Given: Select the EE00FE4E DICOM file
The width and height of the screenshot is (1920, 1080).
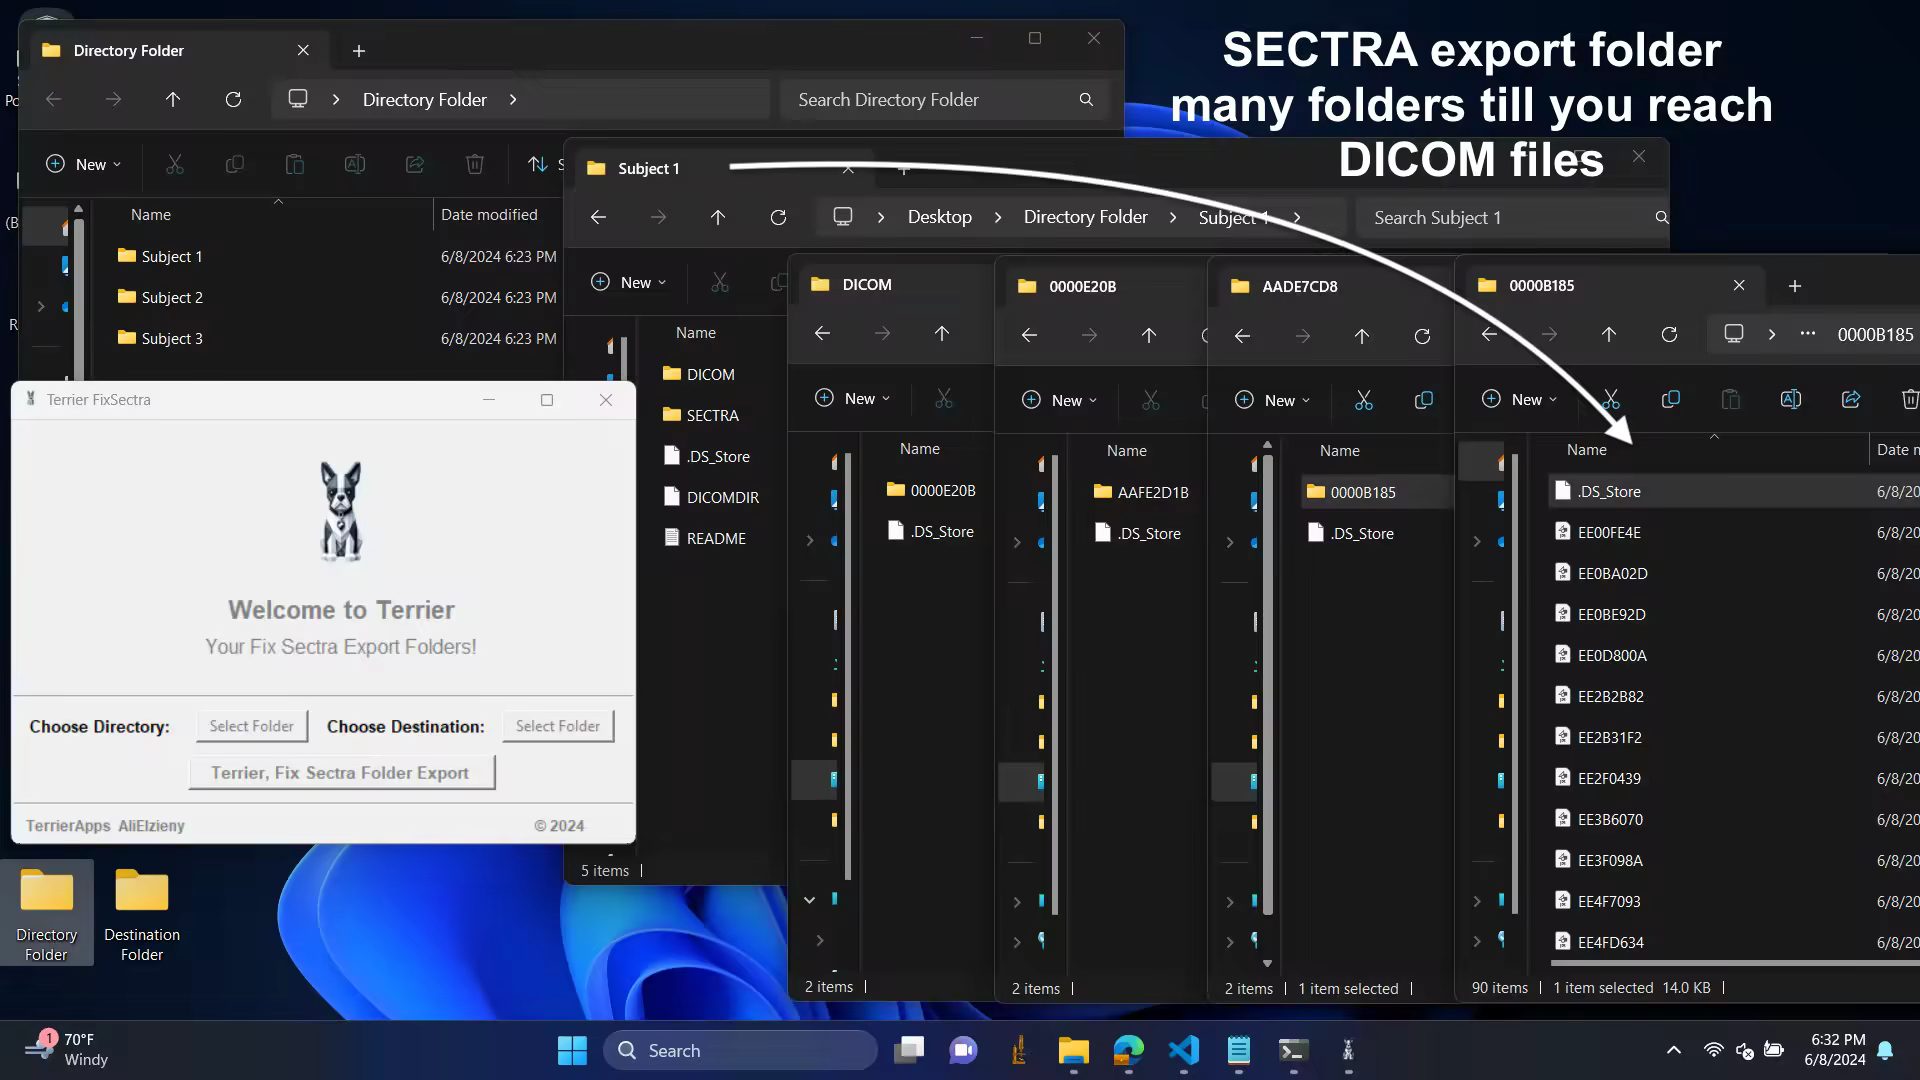Looking at the screenshot, I should 1609,532.
